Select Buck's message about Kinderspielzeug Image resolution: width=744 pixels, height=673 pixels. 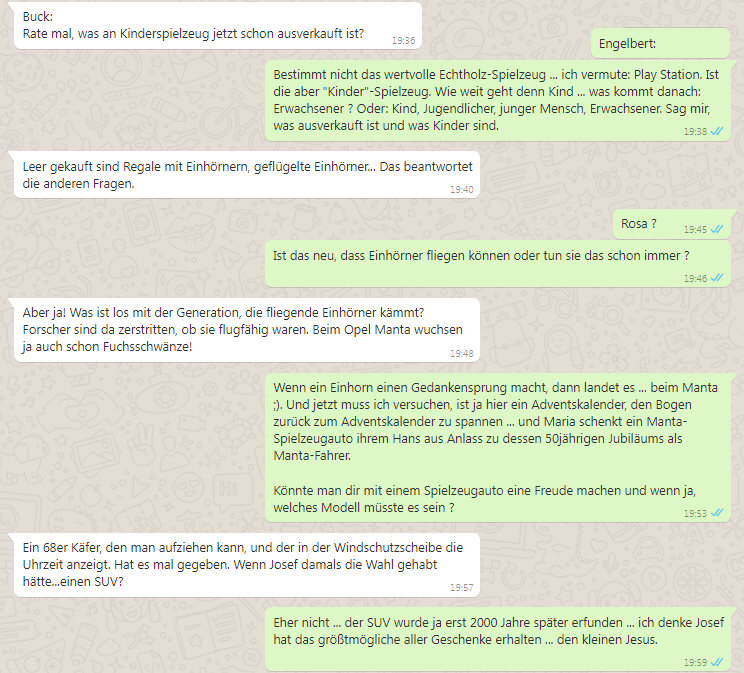(218, 26)
